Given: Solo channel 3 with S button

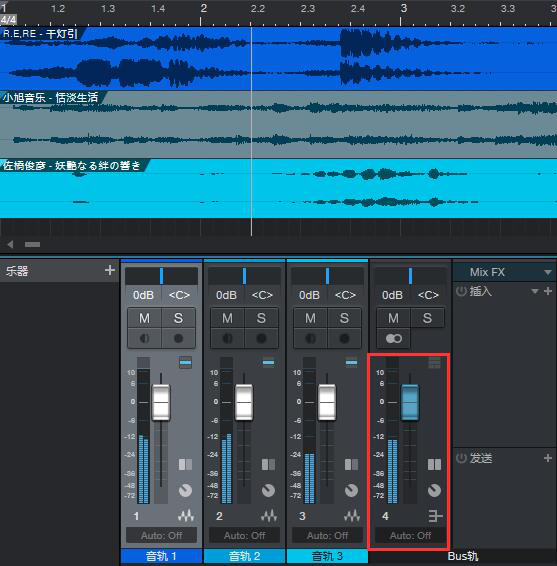Looking at the screenshot, I should click(x=344, y=318).
